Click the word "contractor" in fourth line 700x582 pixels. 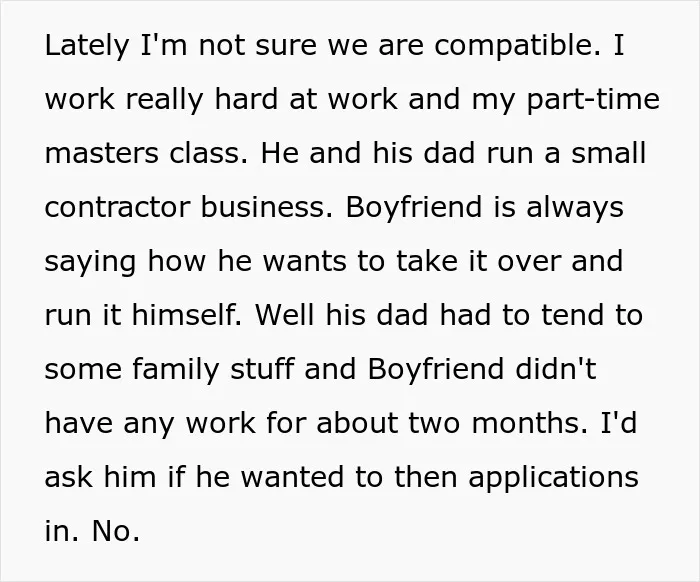pyautogui.click(x=117, y=208)
